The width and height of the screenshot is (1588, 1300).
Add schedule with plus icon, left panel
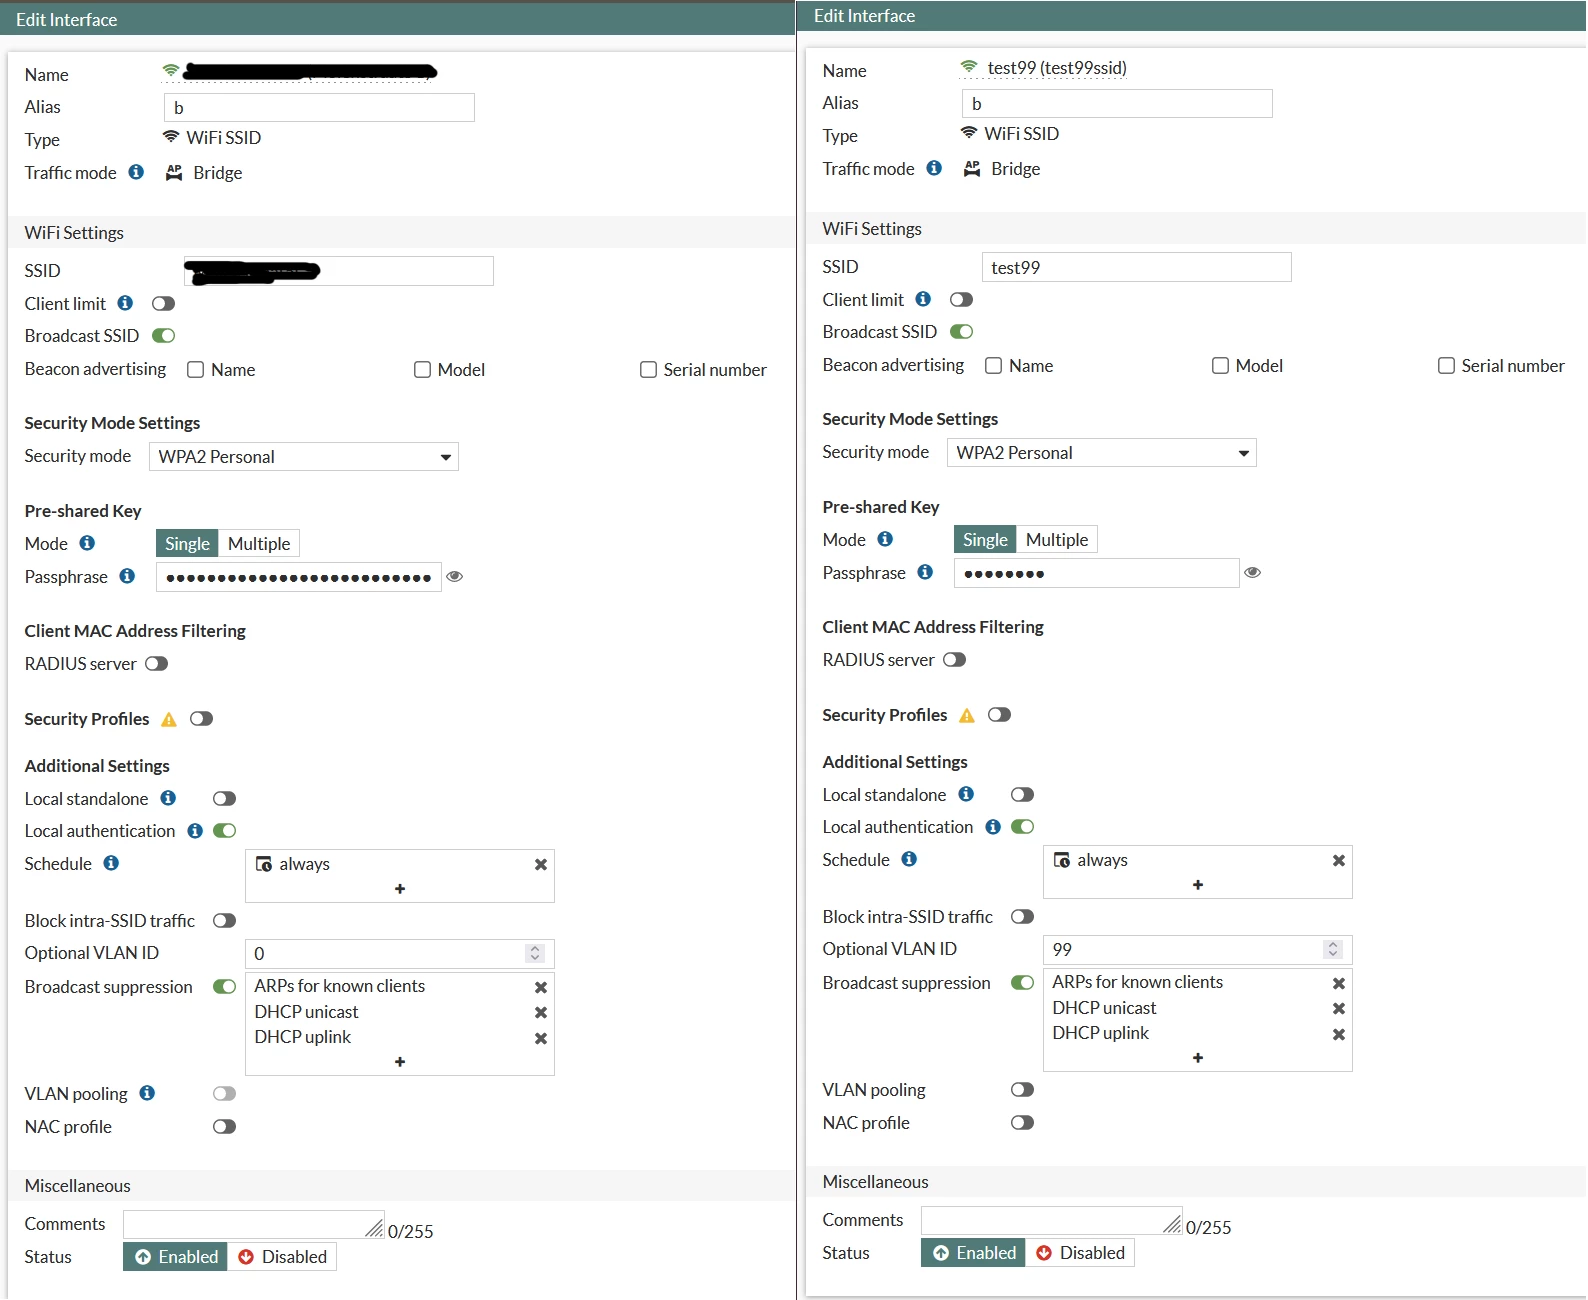pyautogui.click(x=400, y=889)
